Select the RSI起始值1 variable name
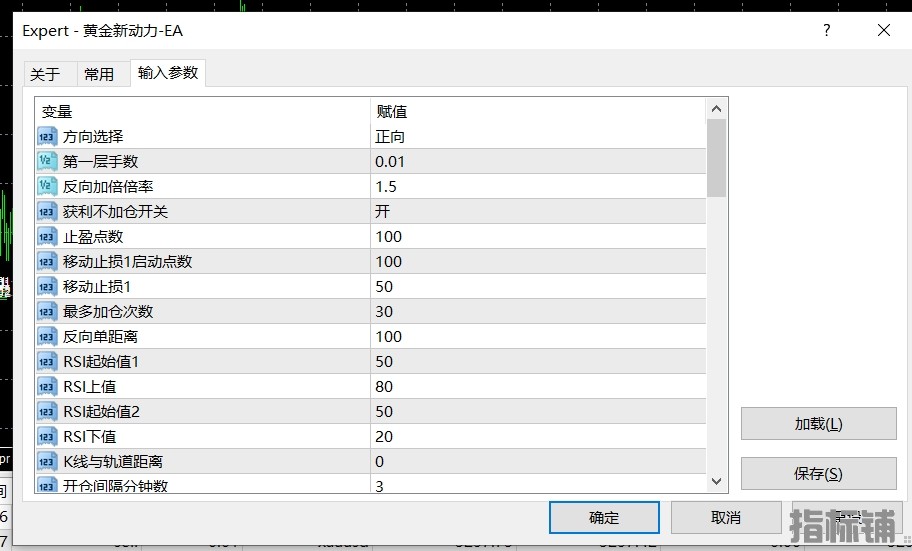 [101, 362]
